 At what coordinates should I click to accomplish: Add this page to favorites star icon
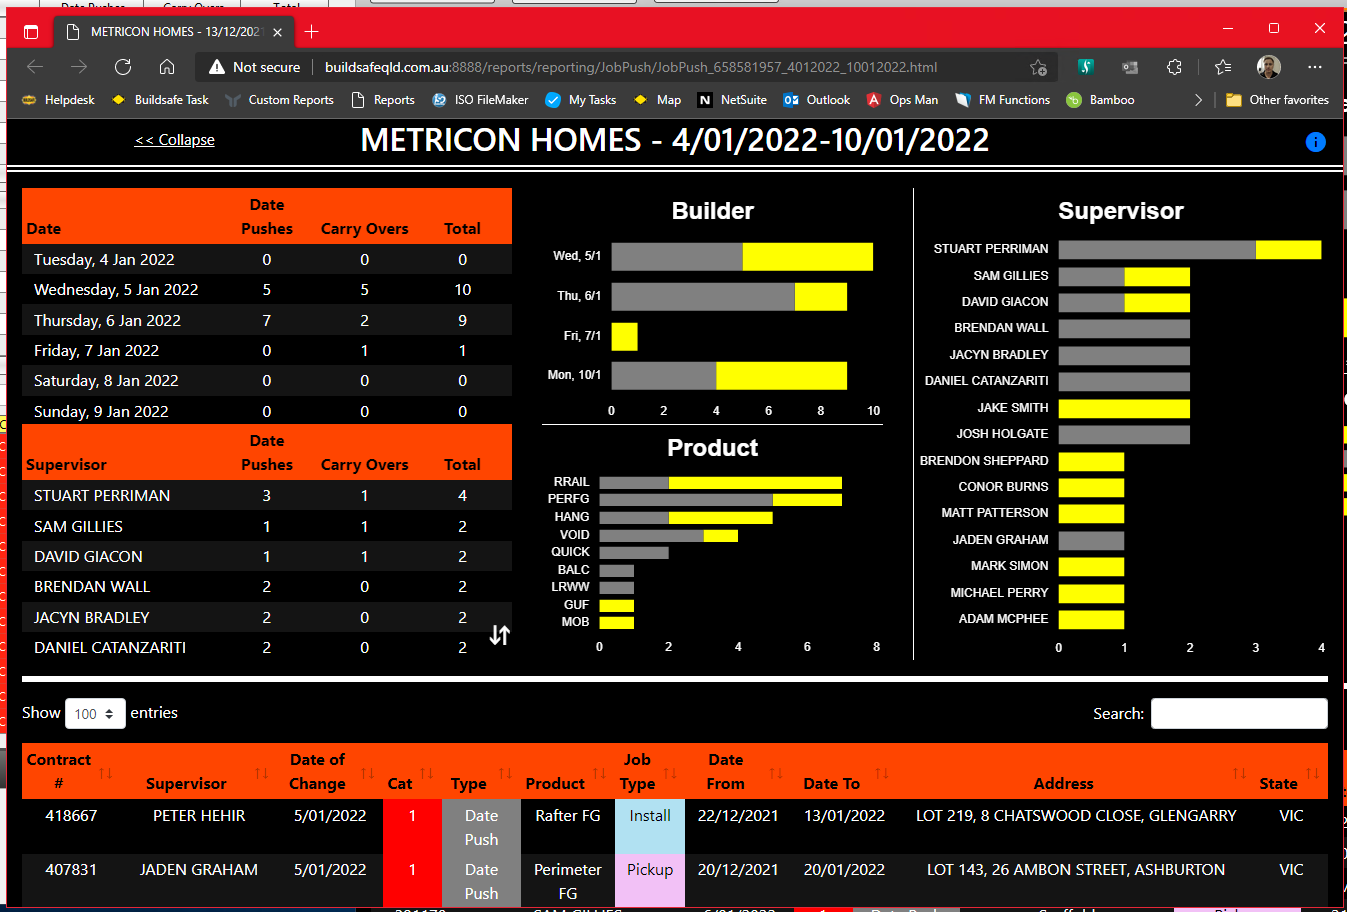pos(1038,67)
